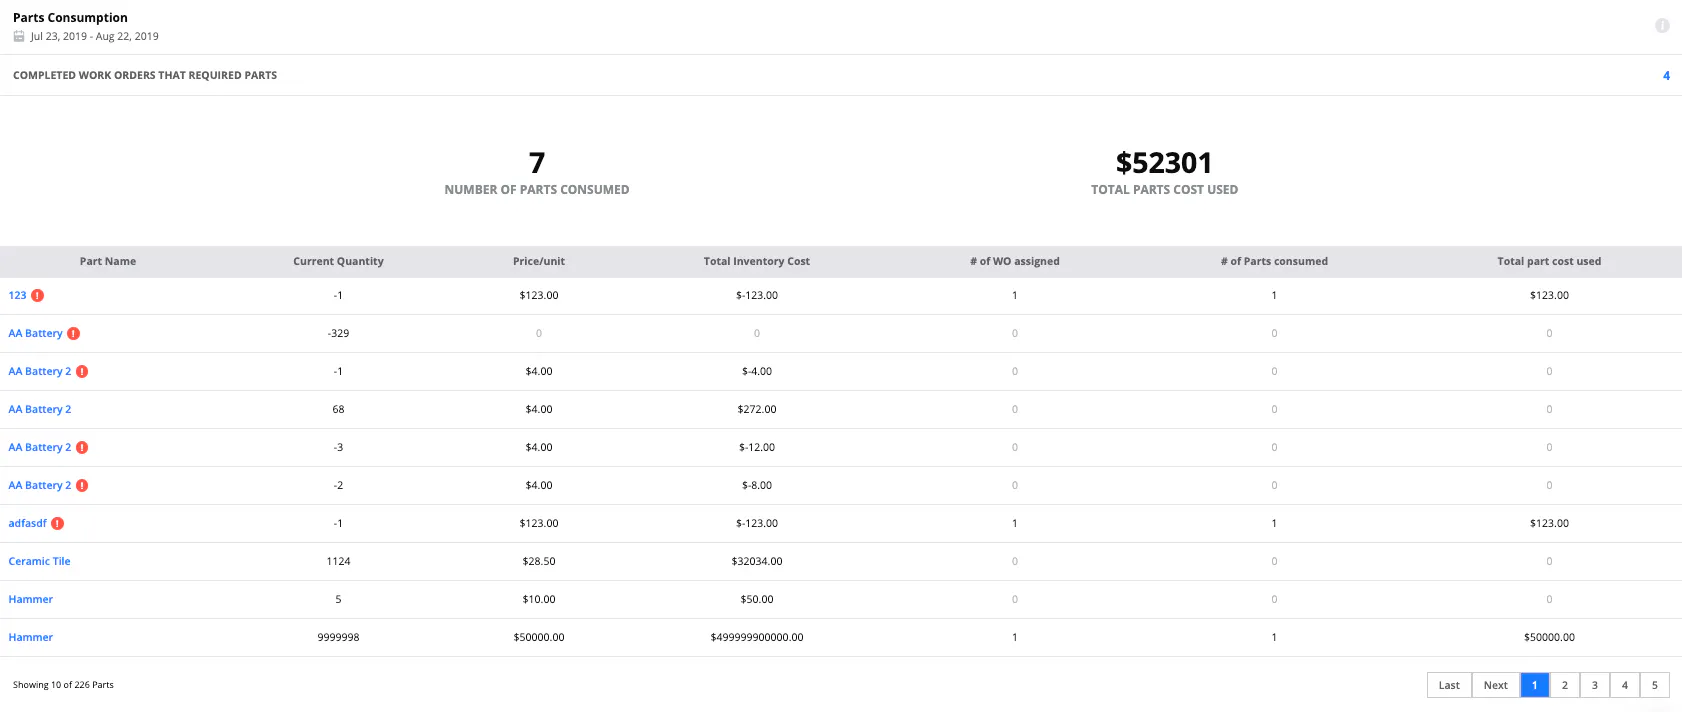The image size is (1682, 712).
Task: Click the -329 quantity cell
Action: point(338,333)
